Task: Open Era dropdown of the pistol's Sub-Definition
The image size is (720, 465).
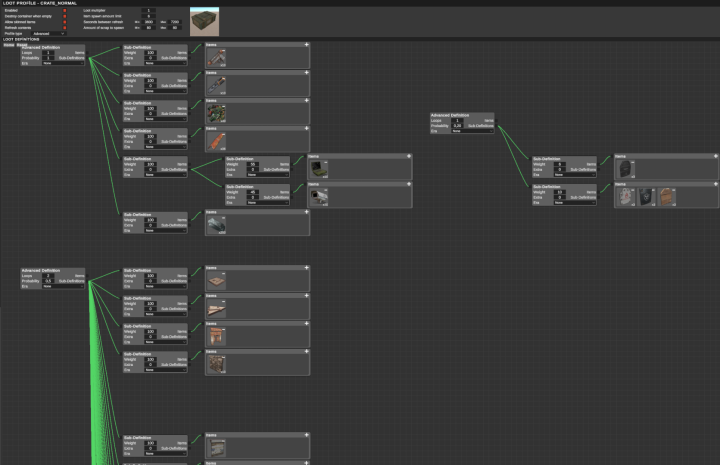Action: click(x=165, y=63)
